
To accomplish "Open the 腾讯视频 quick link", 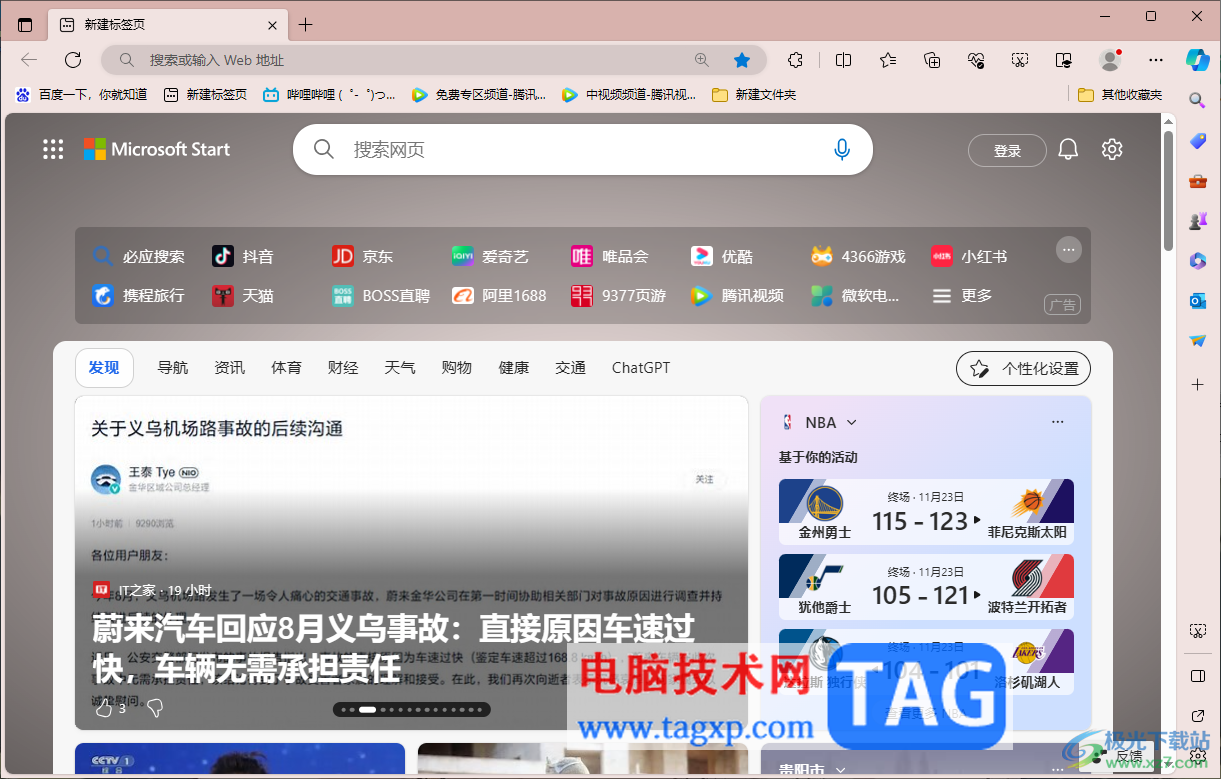I will pos(737,295).
